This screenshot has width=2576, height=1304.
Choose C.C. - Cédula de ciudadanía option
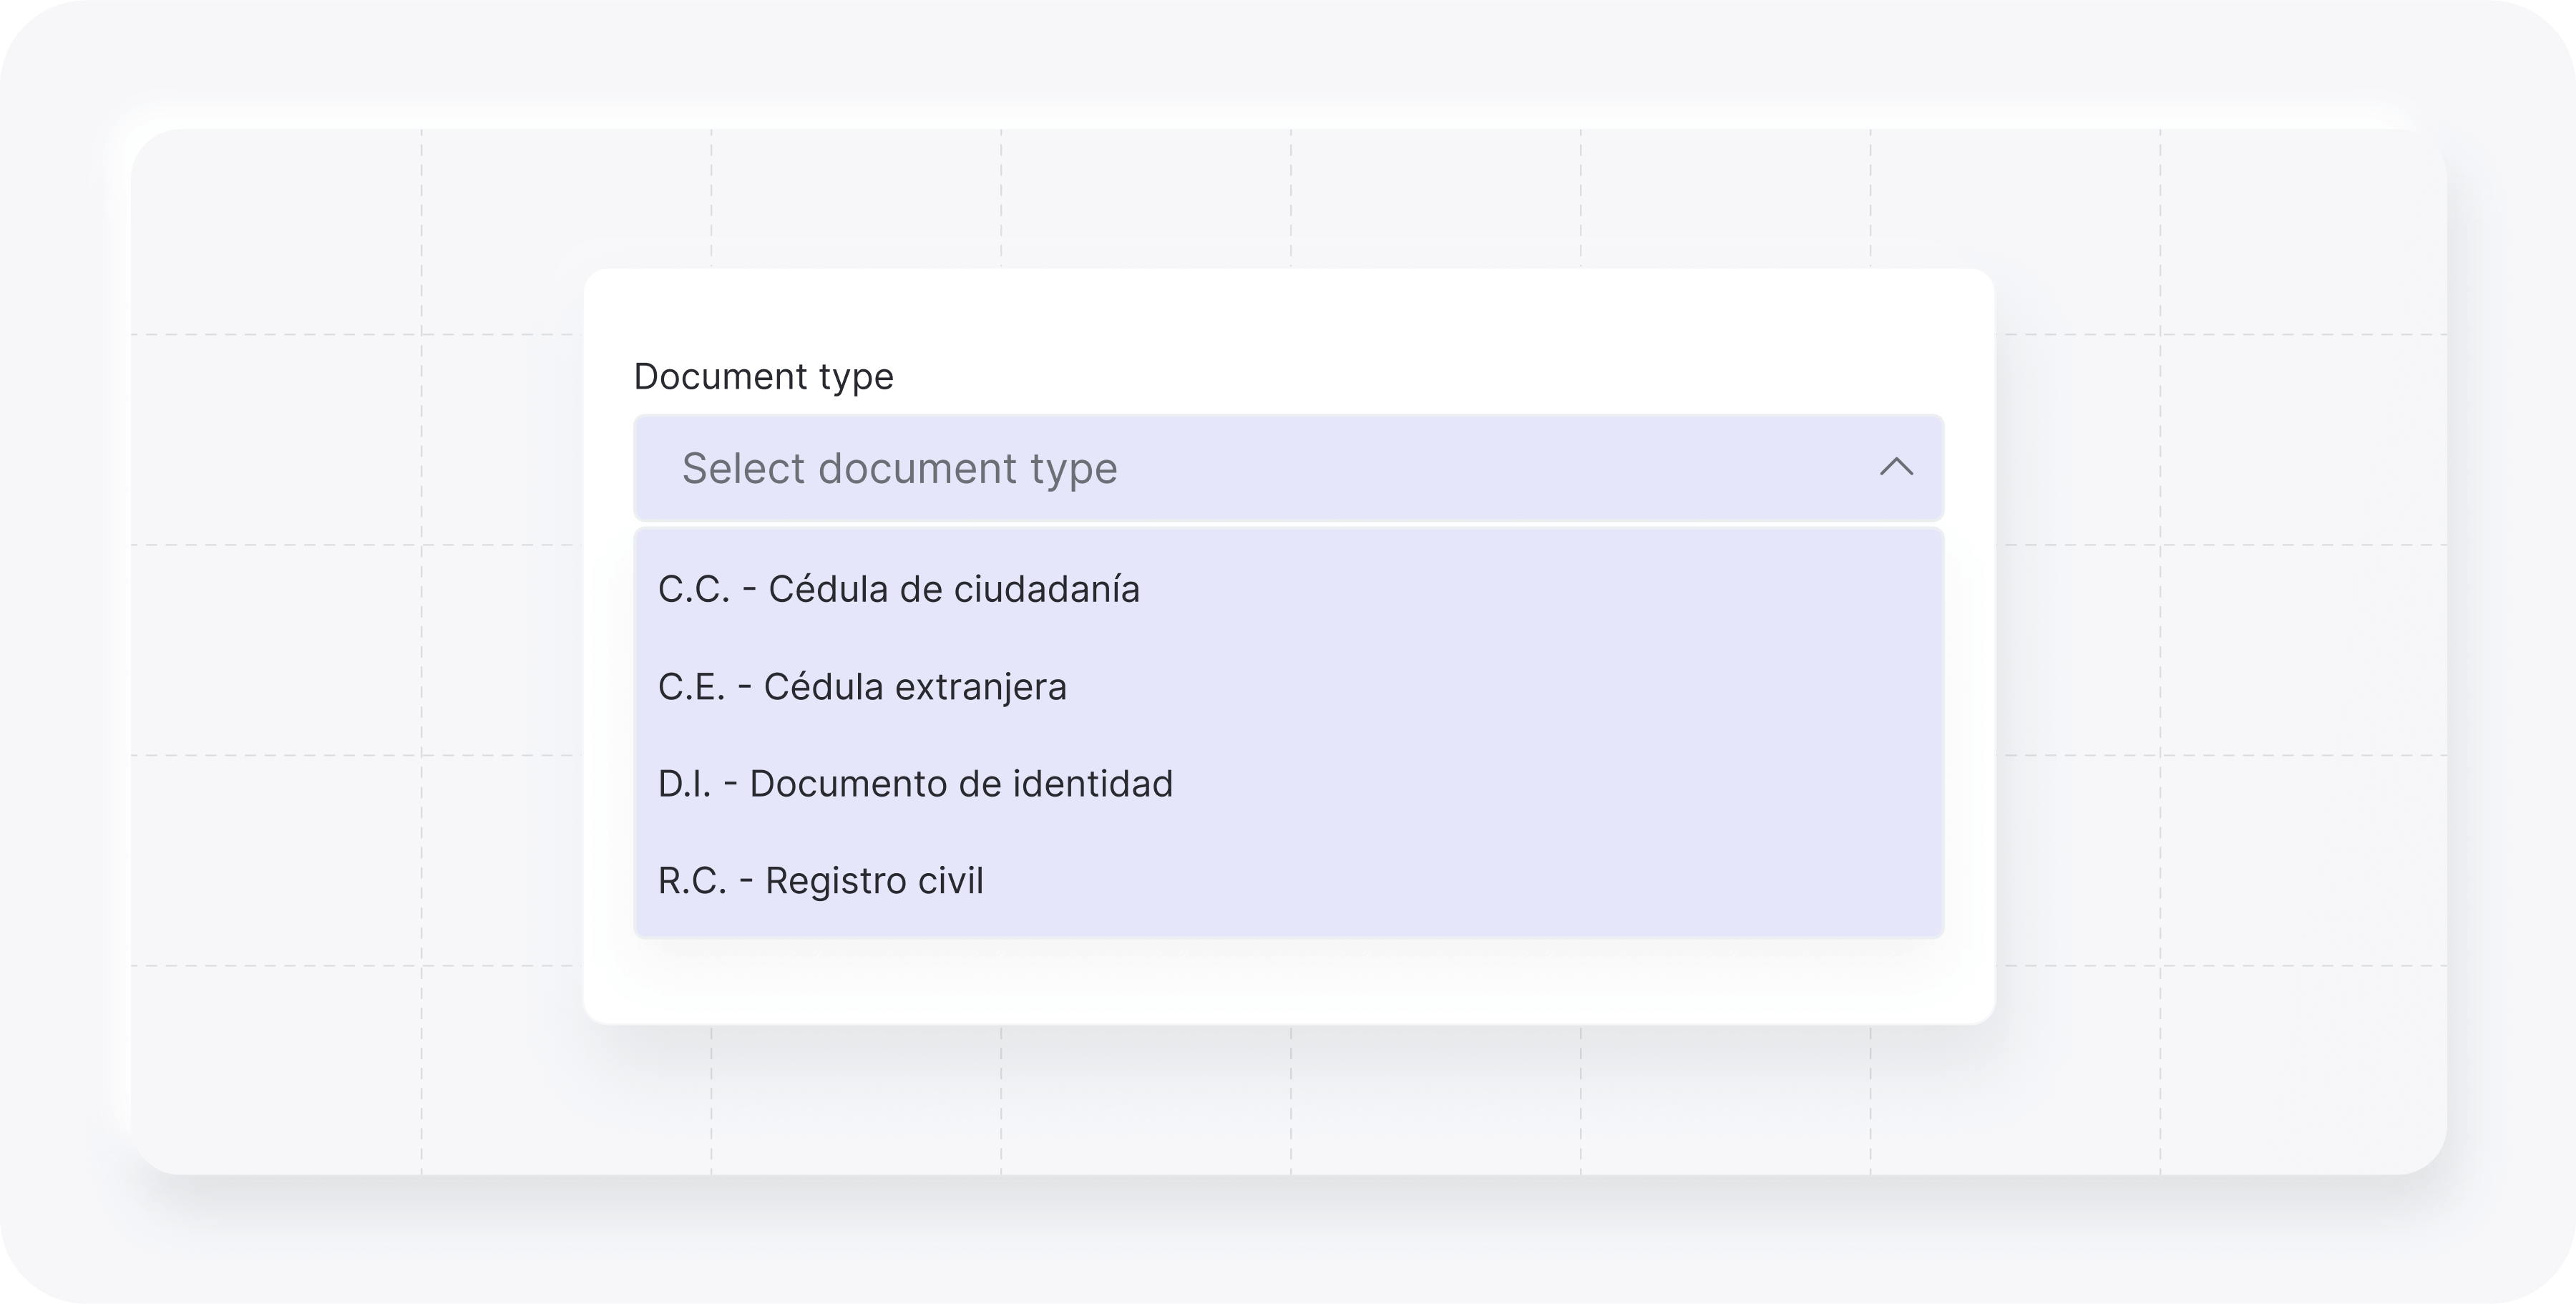tap(898, 589)
